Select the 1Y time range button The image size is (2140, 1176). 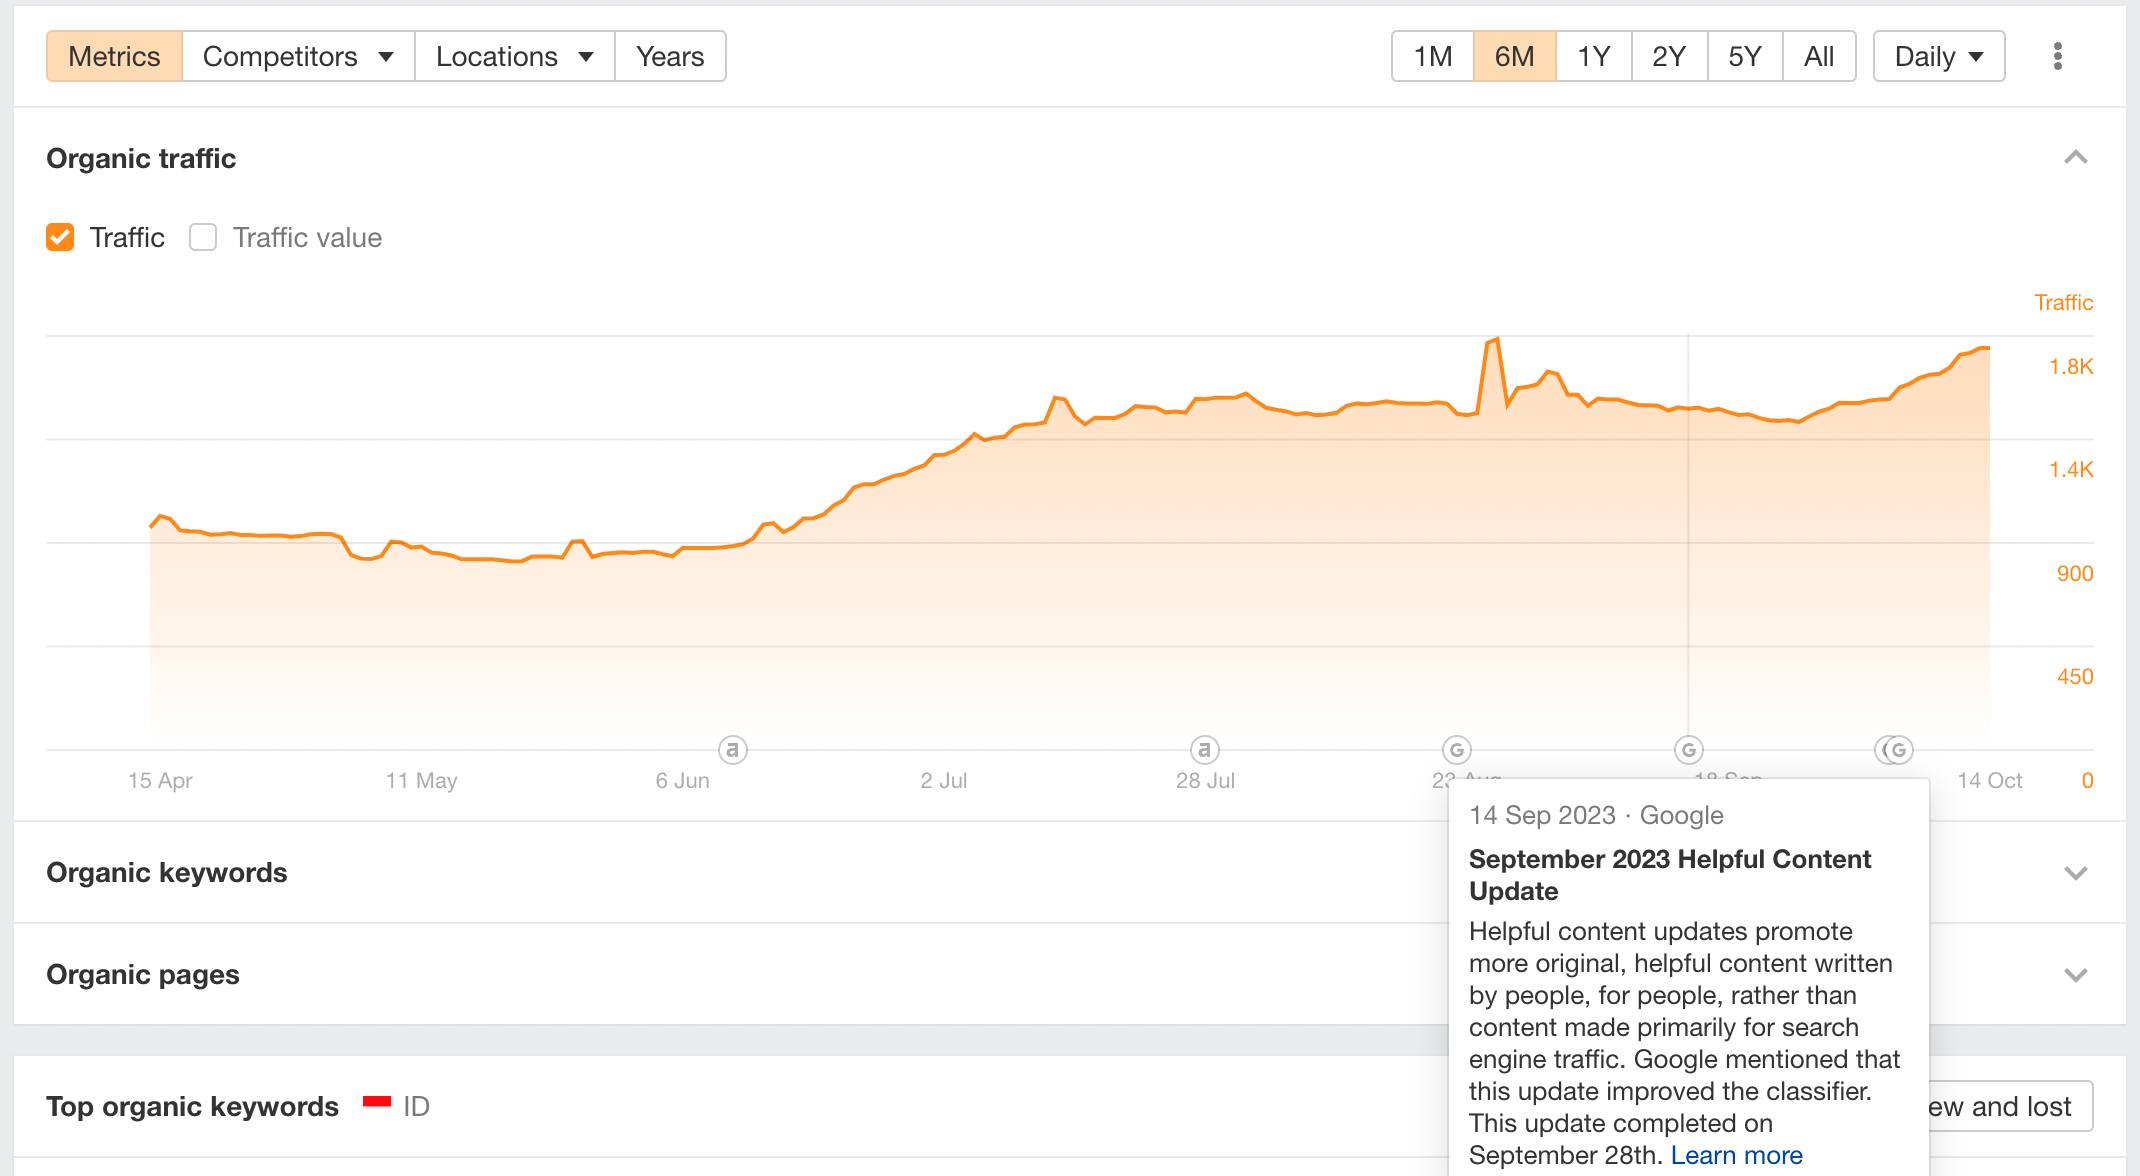click(x=1593, y=56)
